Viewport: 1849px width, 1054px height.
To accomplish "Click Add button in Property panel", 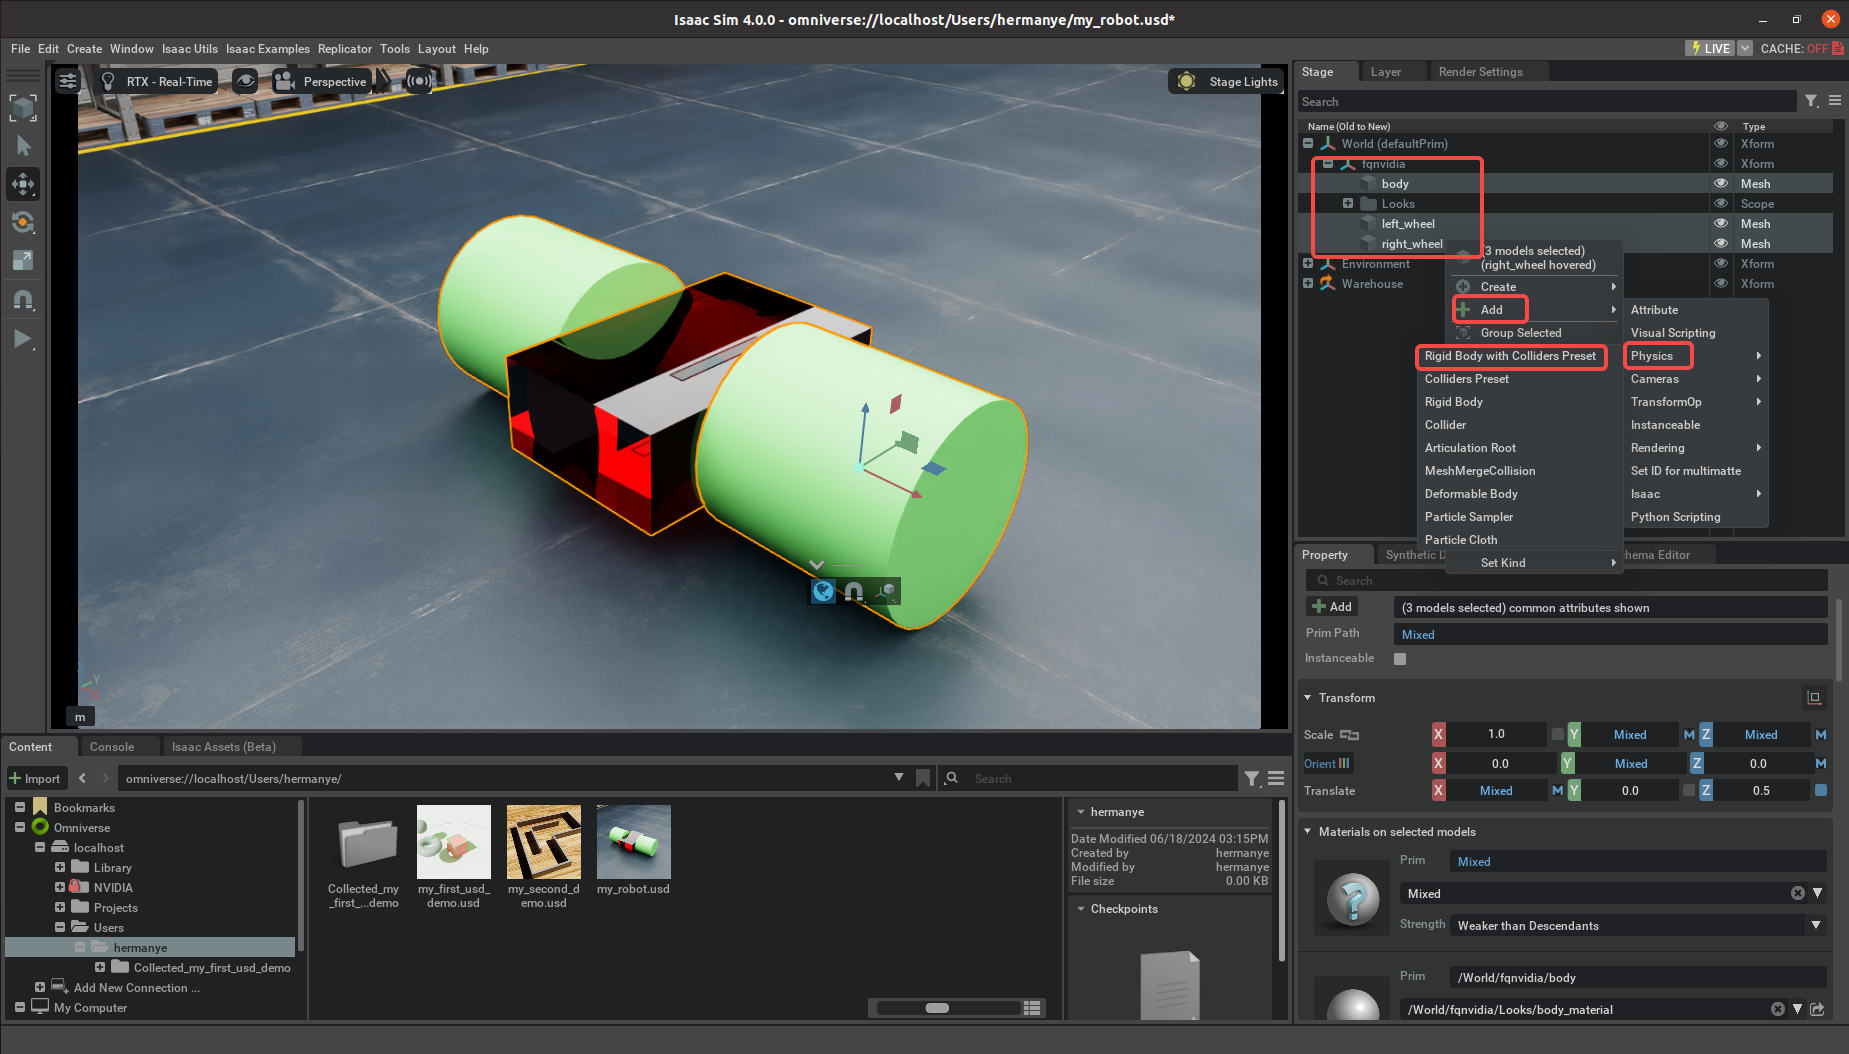I will [x=1332, y=607].
